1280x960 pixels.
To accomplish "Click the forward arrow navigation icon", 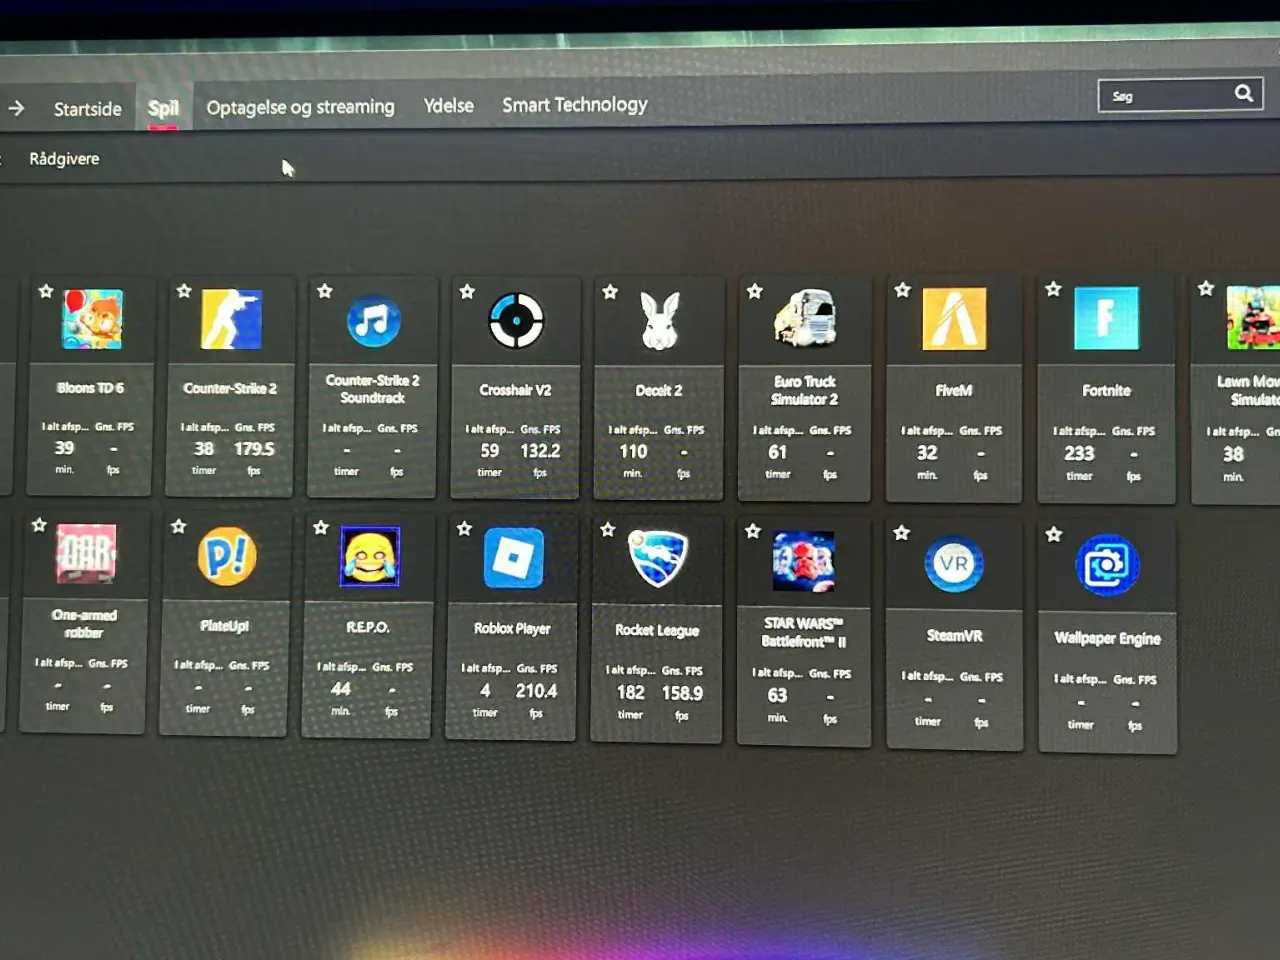I will point(16,107).
